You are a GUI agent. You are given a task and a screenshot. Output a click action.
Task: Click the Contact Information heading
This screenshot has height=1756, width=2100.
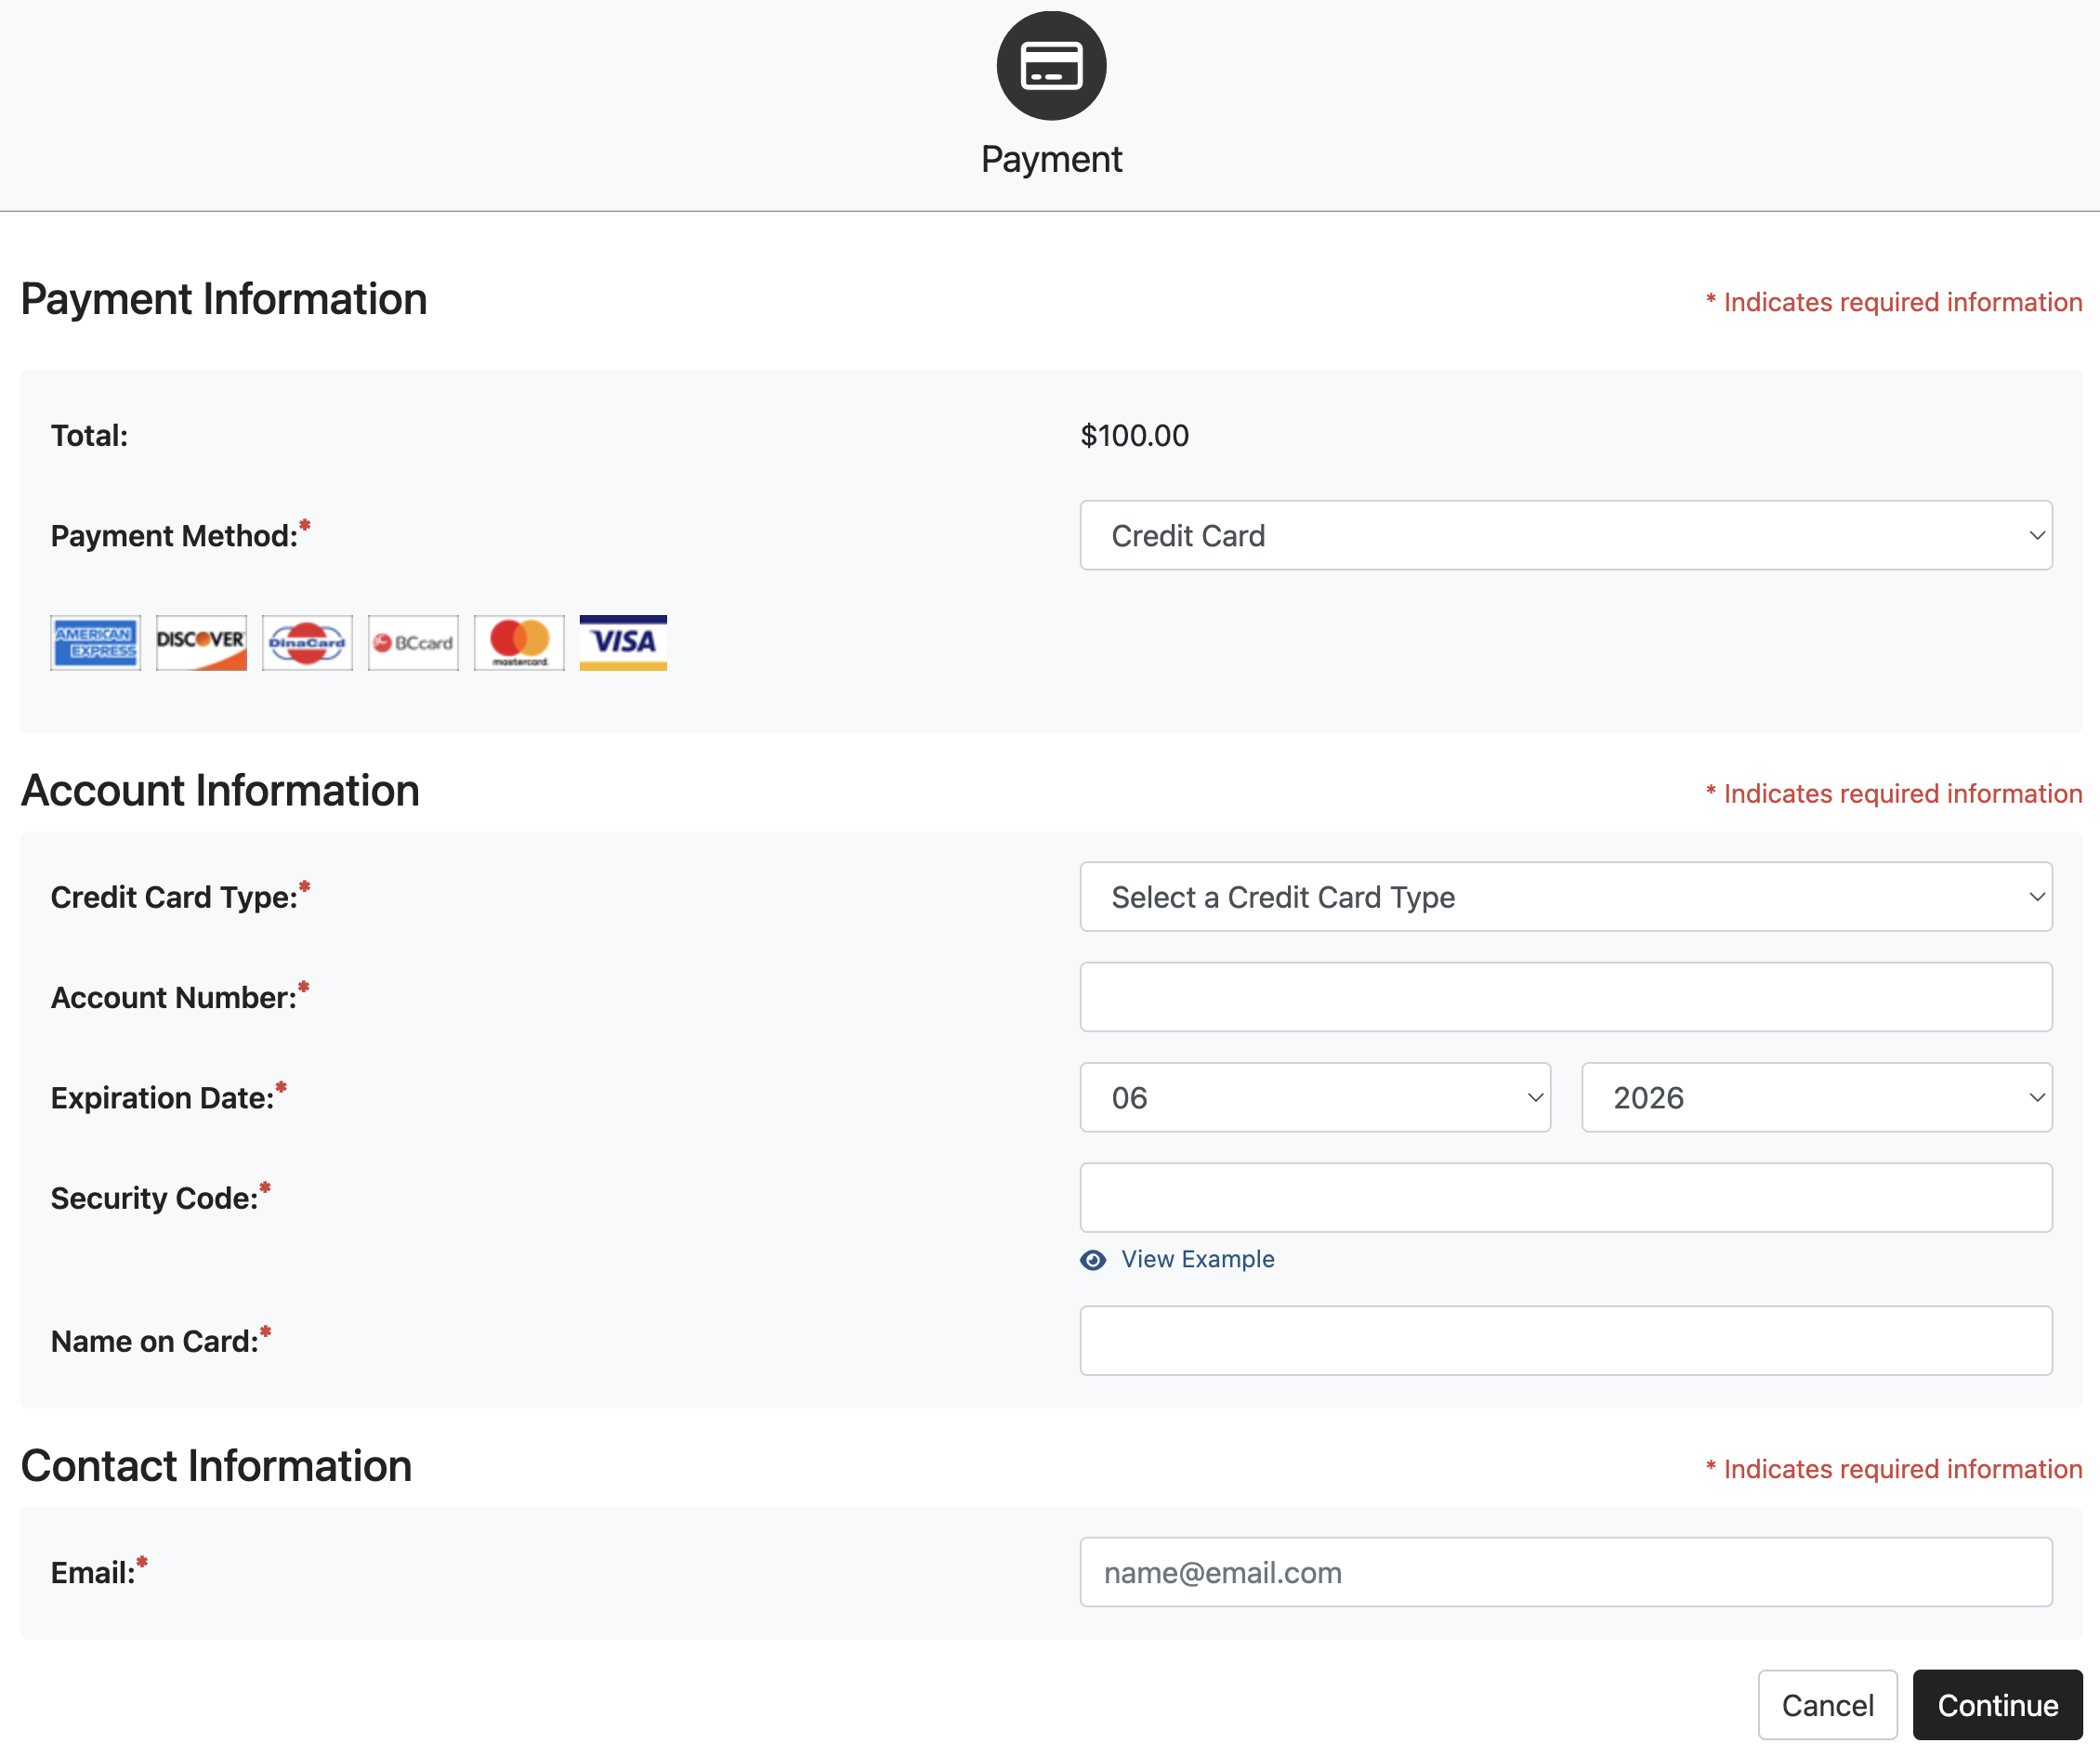216,1466
